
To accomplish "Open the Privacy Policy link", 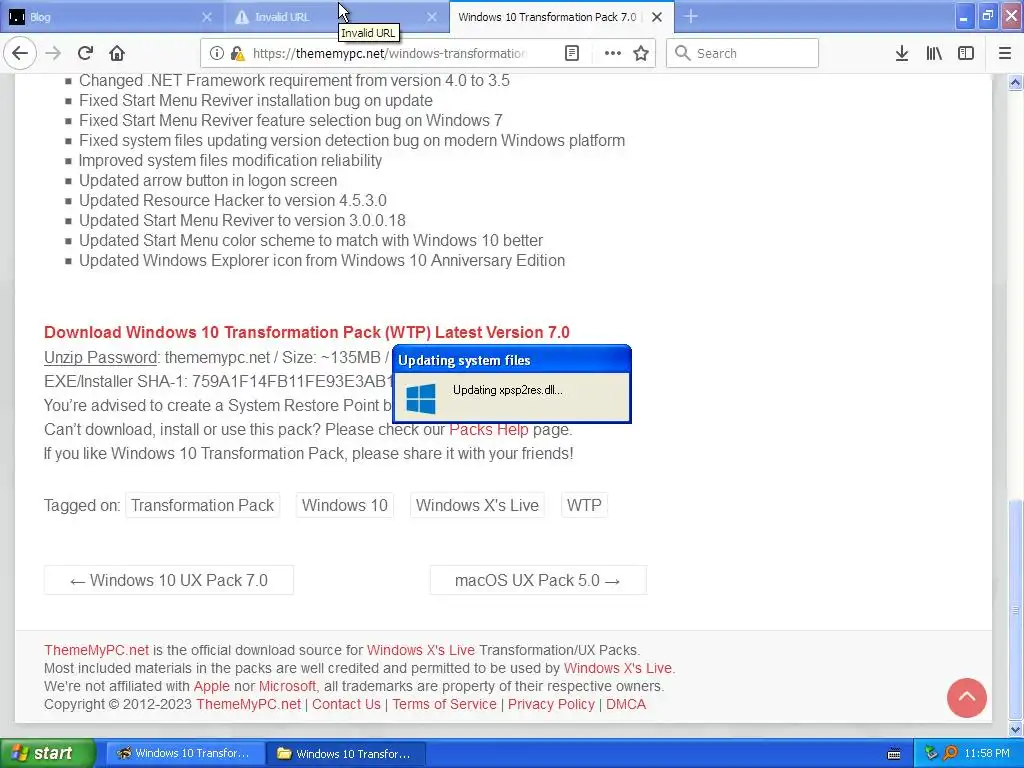I will point(551,705).
